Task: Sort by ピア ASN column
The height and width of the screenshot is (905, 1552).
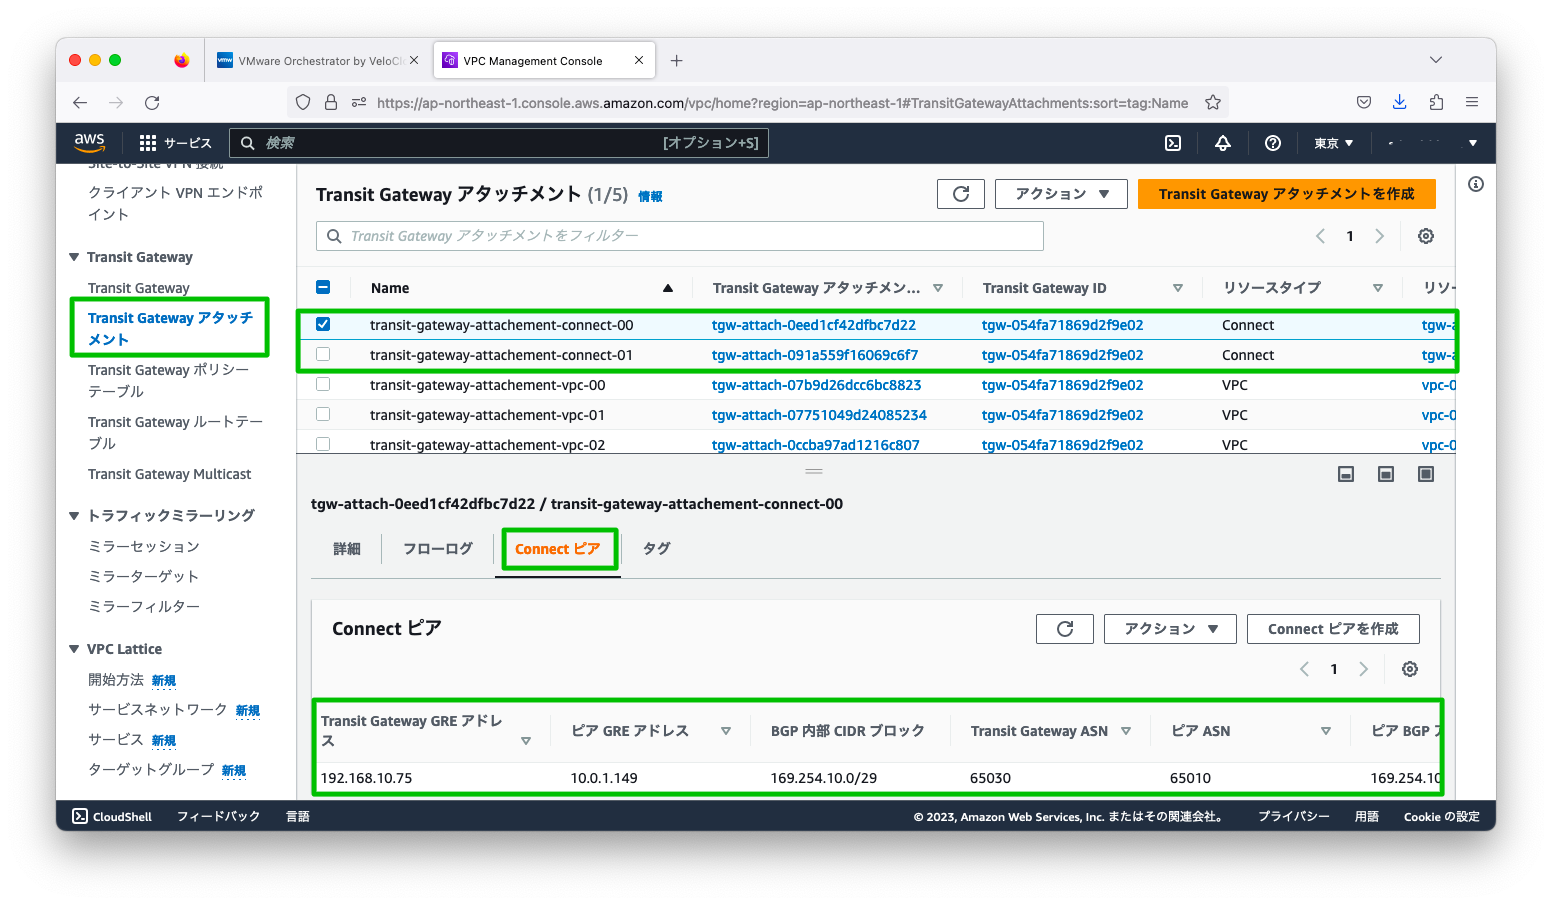Action: point(1200,731)
